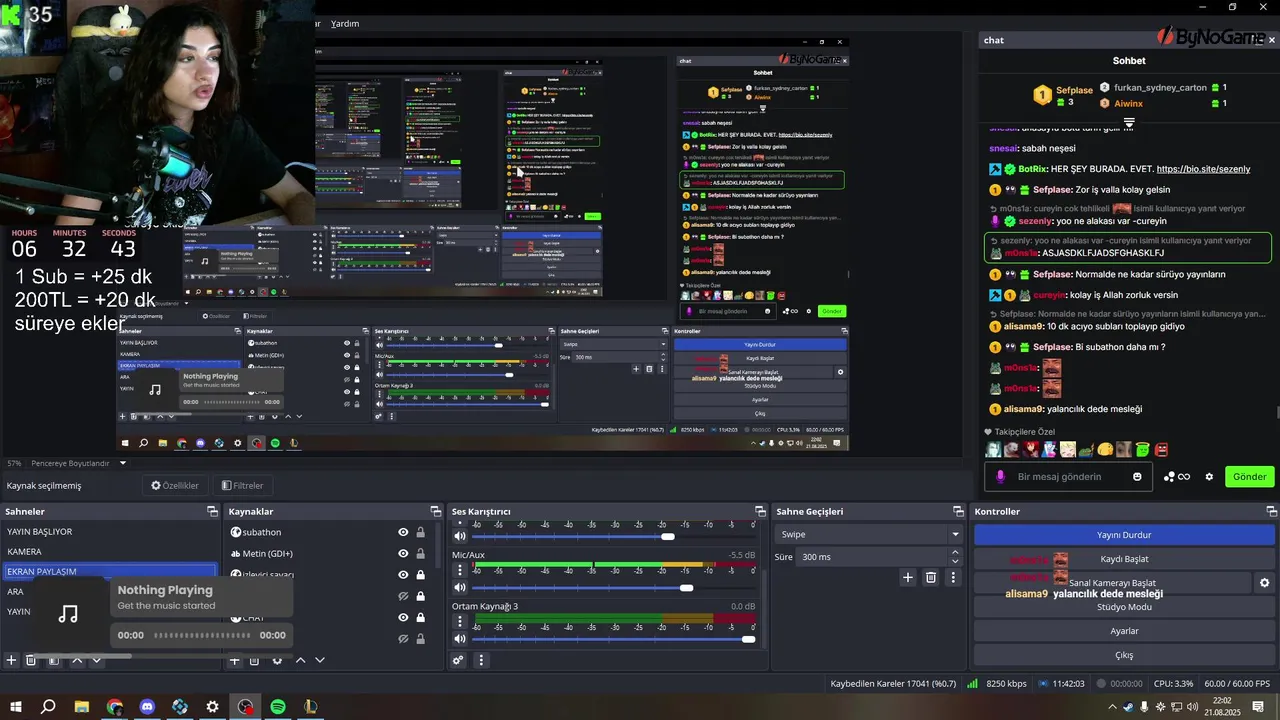The height and width of the screenshot is (720, 1280).
Task: Open virtual camera settings gear
Action: point(1264,583)
